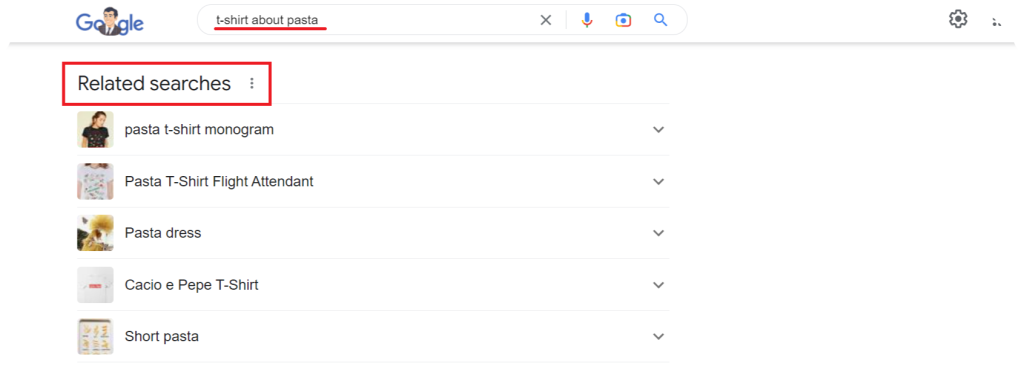Click the pasta t-shirt monogram thumbnail
Screen dimensions: 1024x369
95,129
